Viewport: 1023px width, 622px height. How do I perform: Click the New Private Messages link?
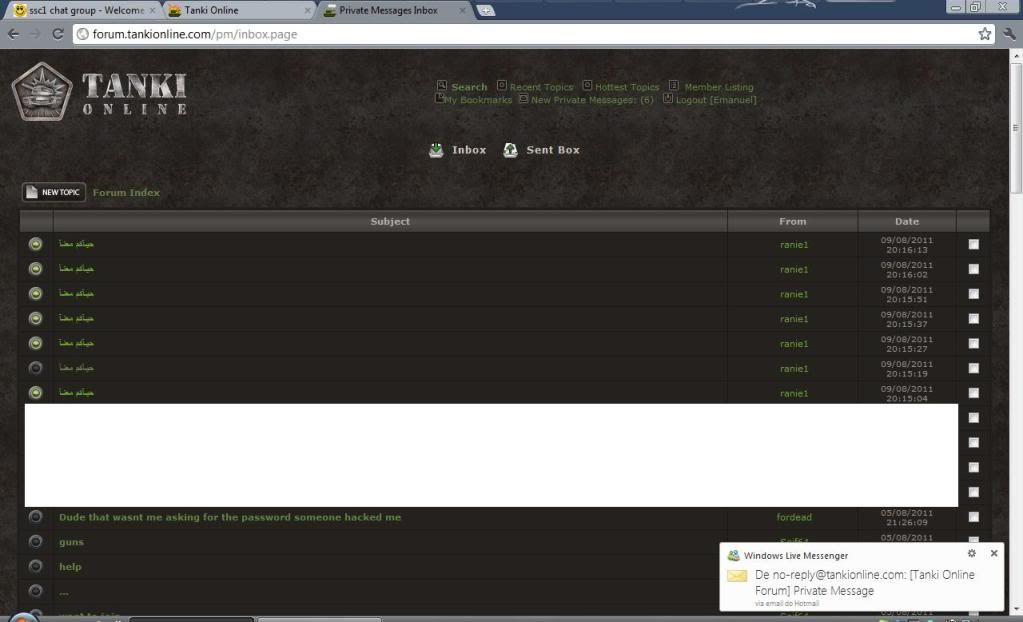(x=591, y=100)
